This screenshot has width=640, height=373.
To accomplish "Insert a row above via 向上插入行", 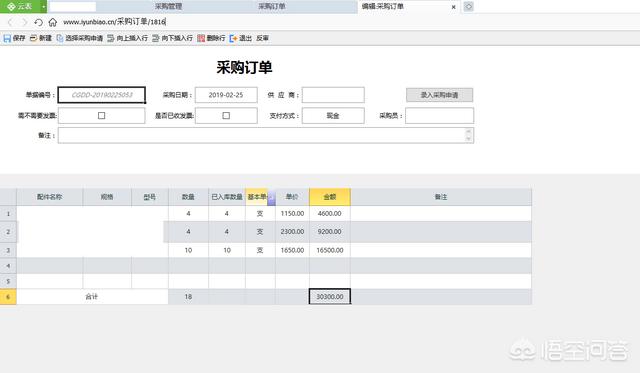I will pyautogui.click(x=127, y=38).
